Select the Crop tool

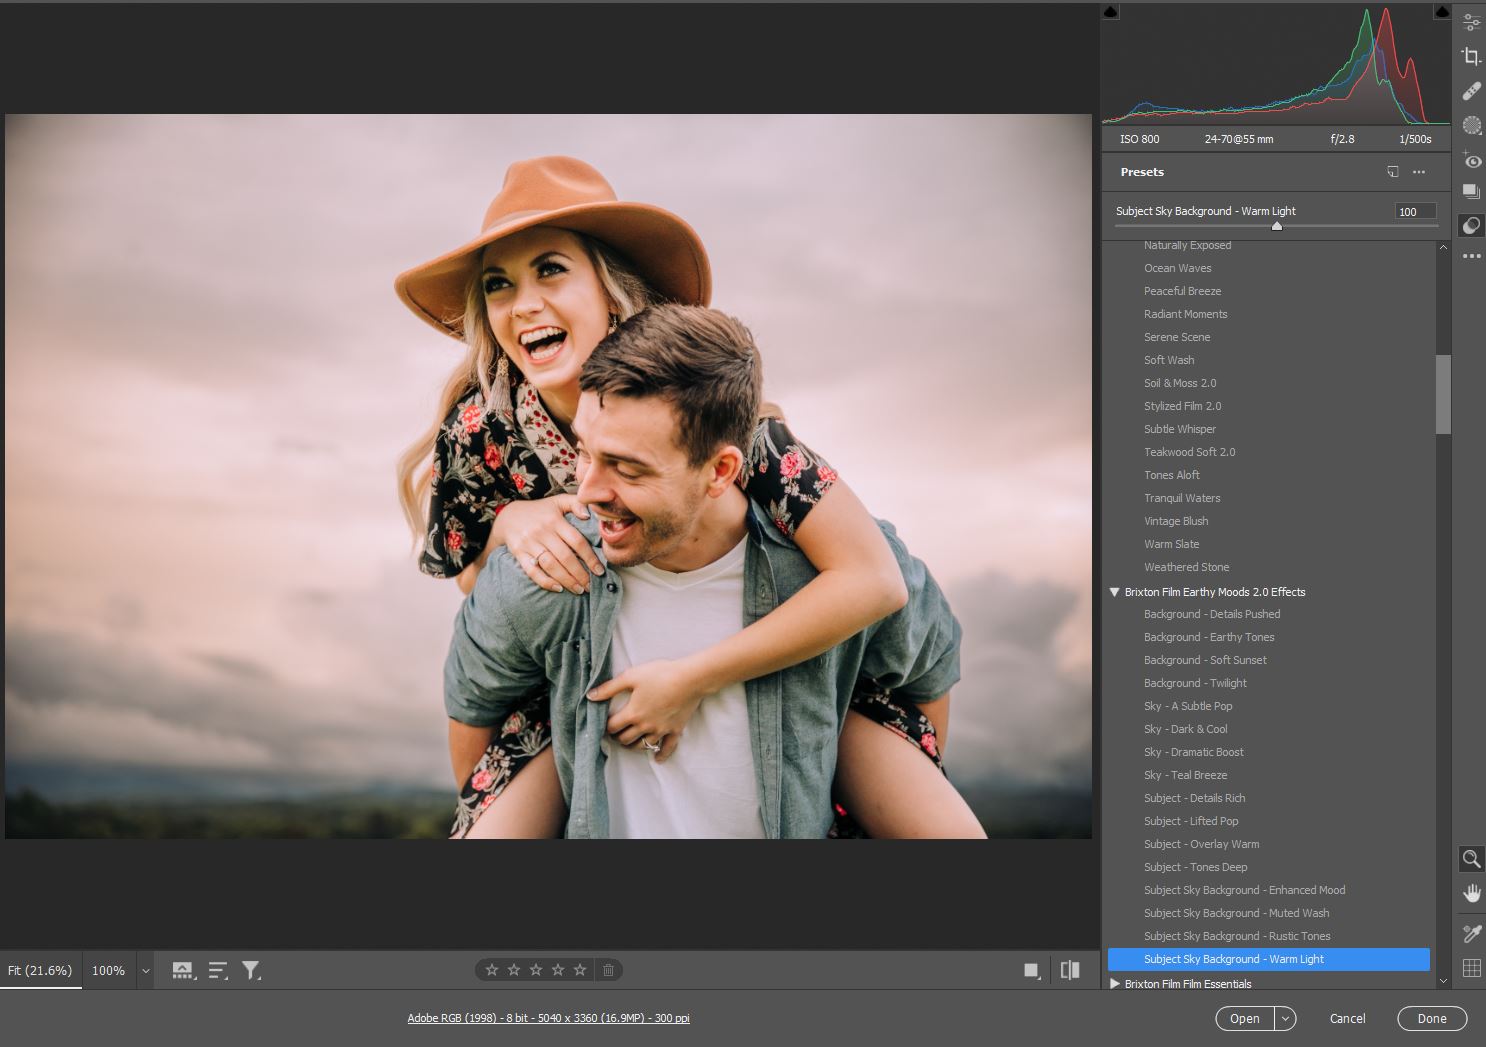(1471, 56)
